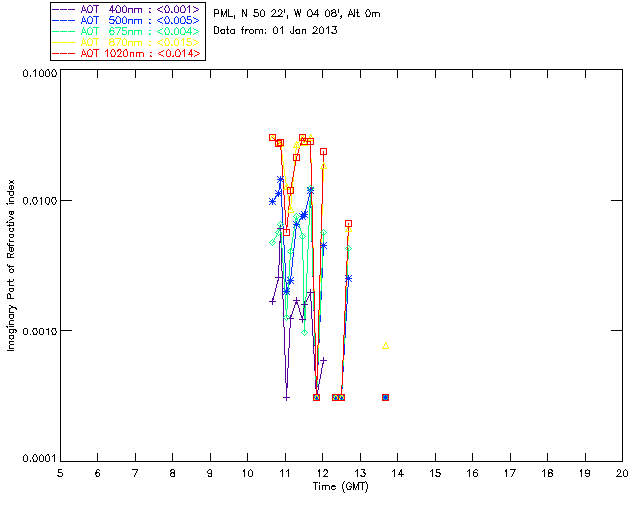640x512 pixels.
Task: Click the 'Time (GMT)' axis label
Action: 341,487
